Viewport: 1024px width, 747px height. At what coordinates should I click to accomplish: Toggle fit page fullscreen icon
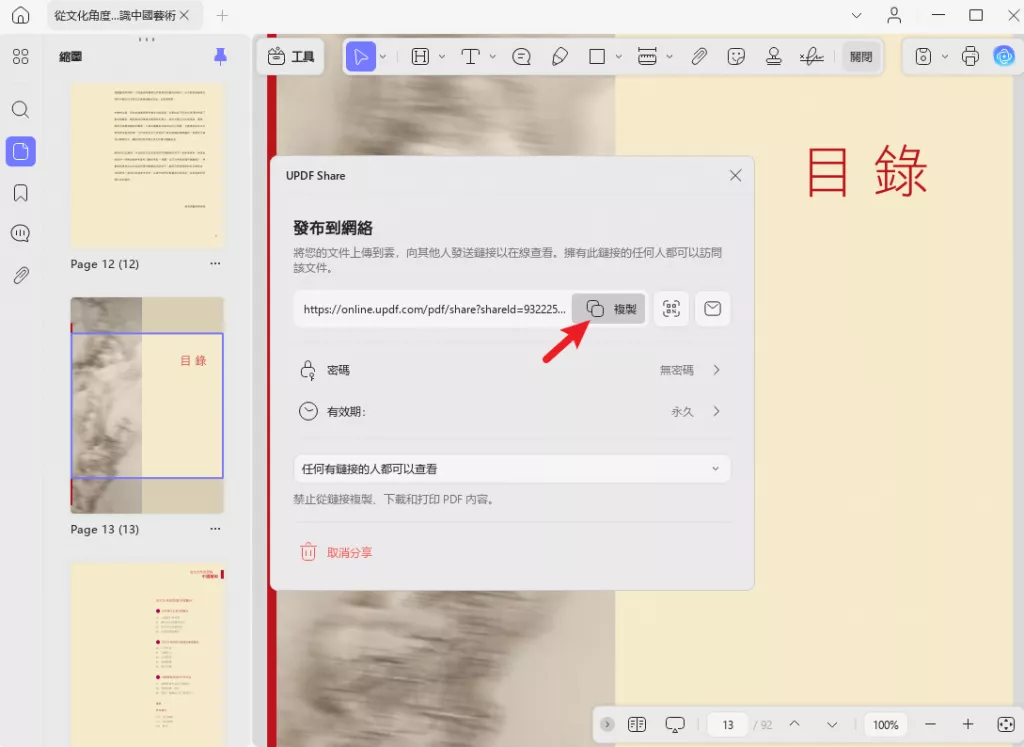pos(1006,724)
